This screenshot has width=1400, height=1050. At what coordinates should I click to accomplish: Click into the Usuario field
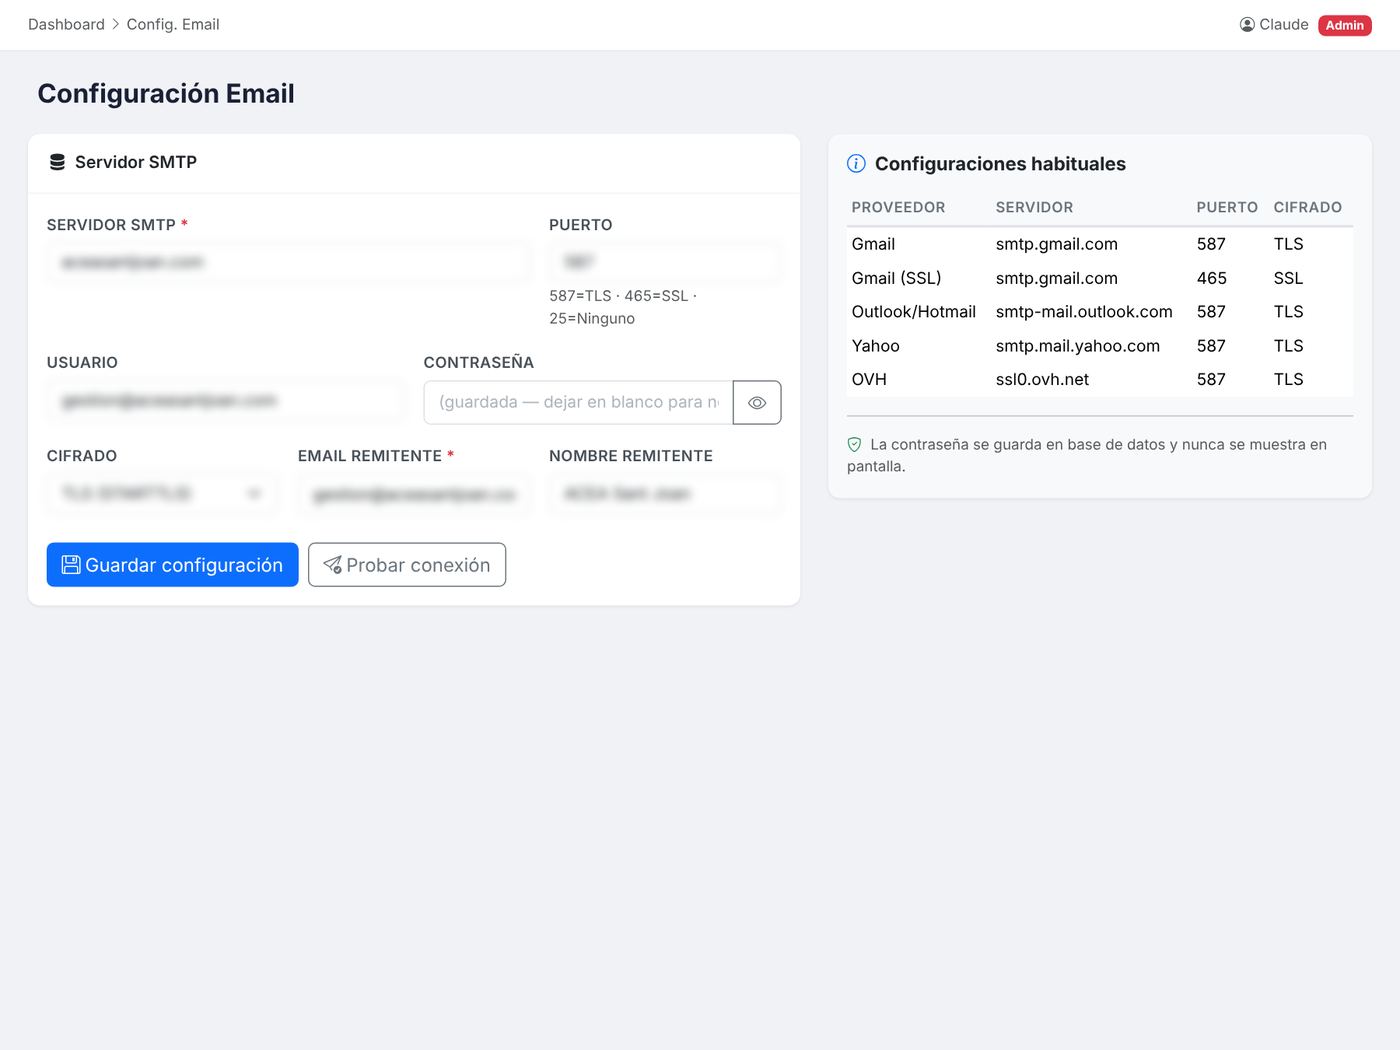click(x=225, y=401)
